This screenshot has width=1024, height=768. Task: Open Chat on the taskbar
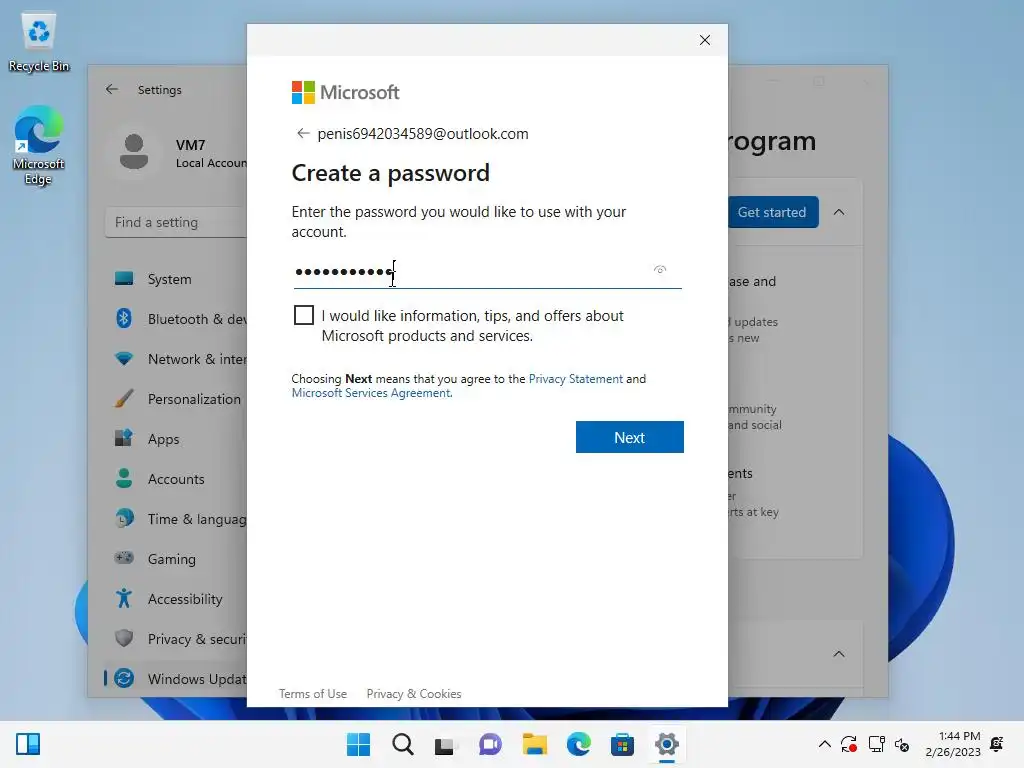(x=490, y=744)
